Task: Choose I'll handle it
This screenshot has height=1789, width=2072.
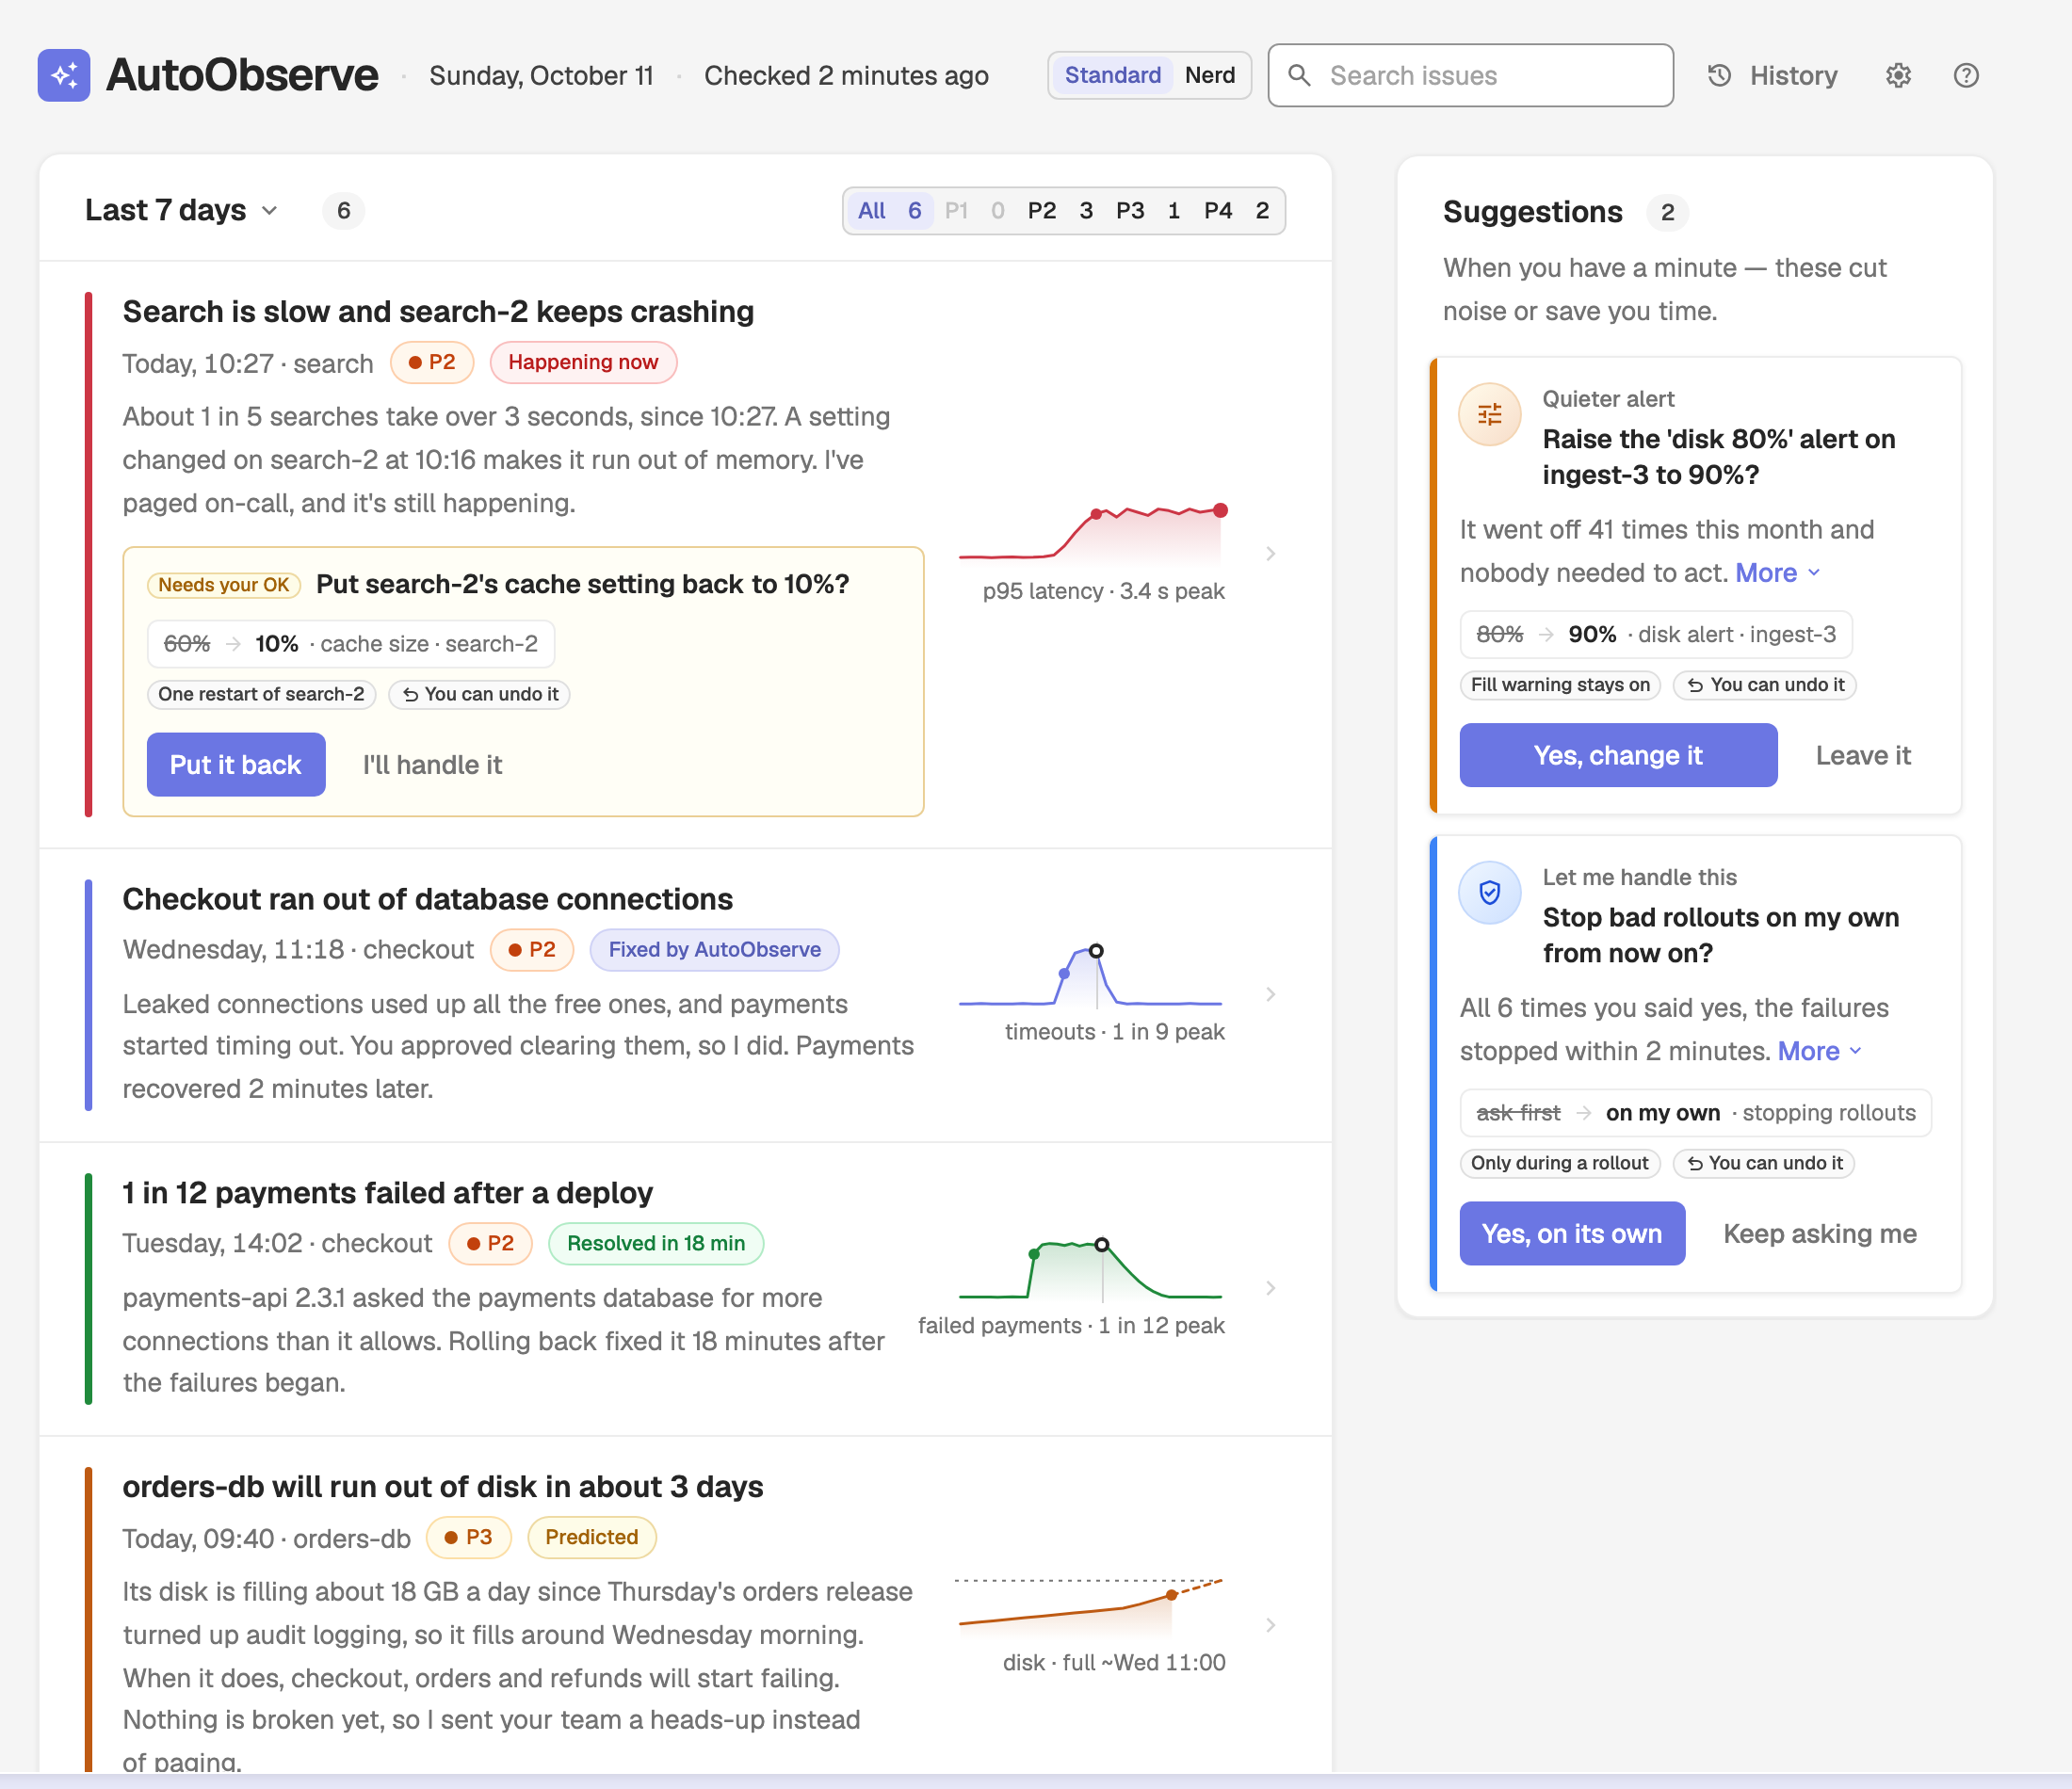Action: pyautogui.click(x=432, y=765)
